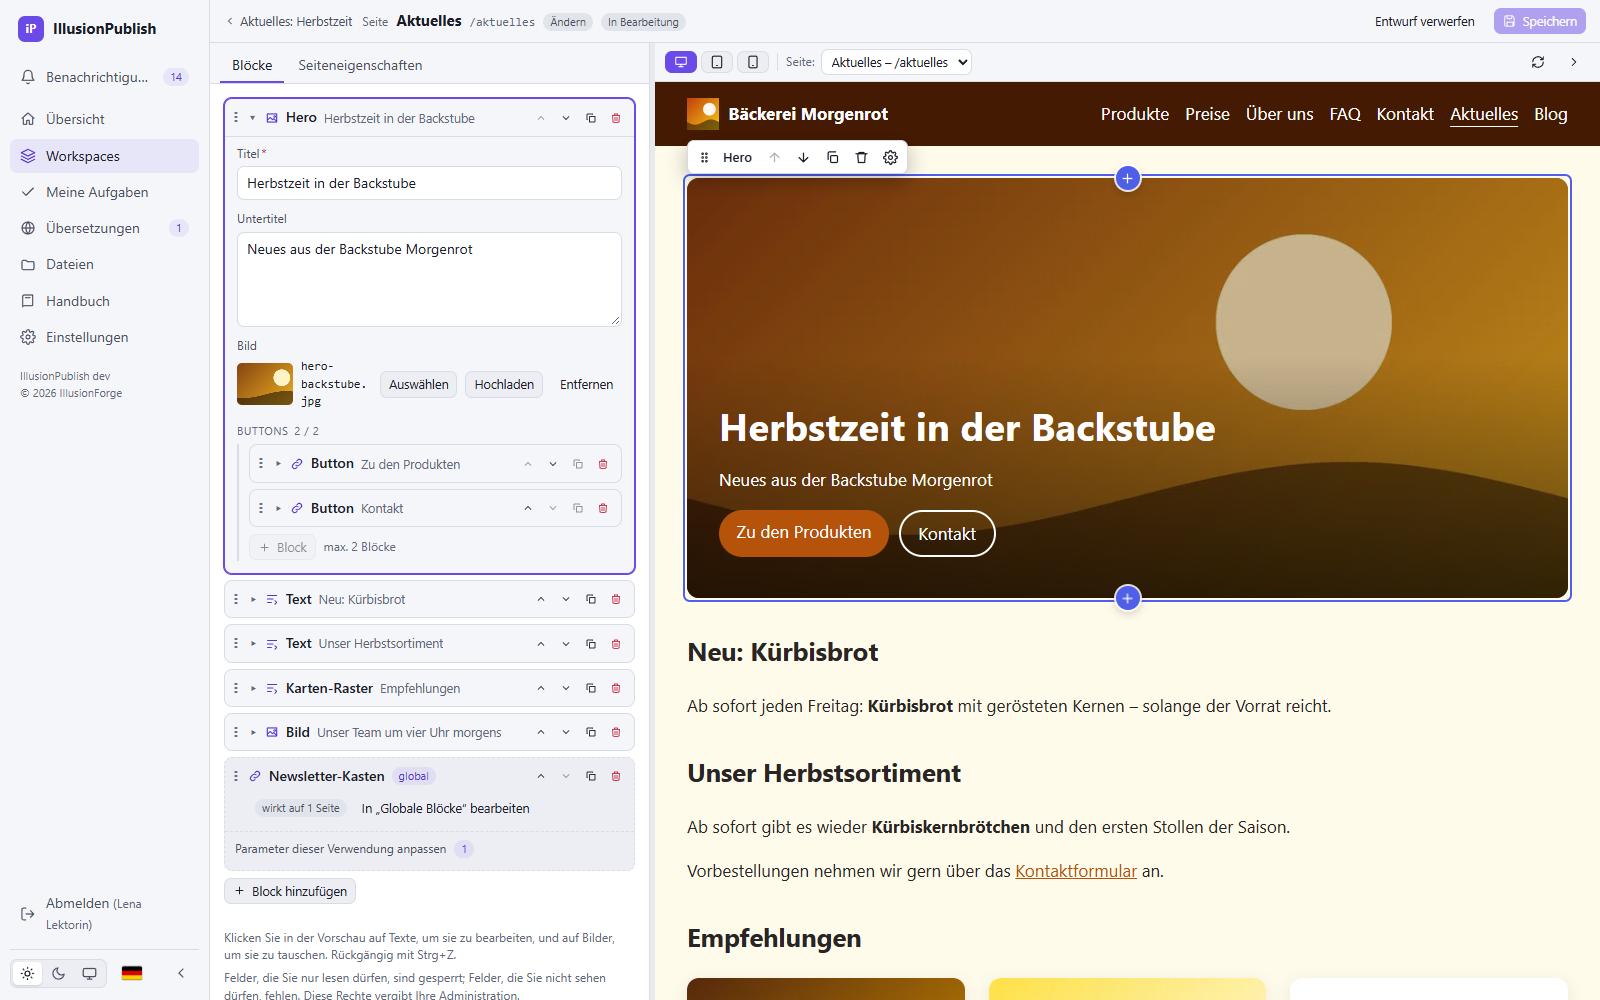
Task: Follow the Kontaktformular link in preview
Action: coord(1076,871)
